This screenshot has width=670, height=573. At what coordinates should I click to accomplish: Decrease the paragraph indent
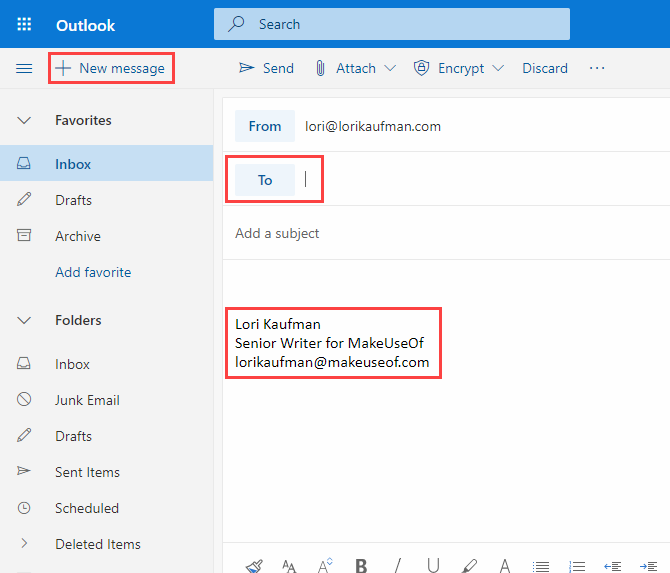tap(613, 565)
